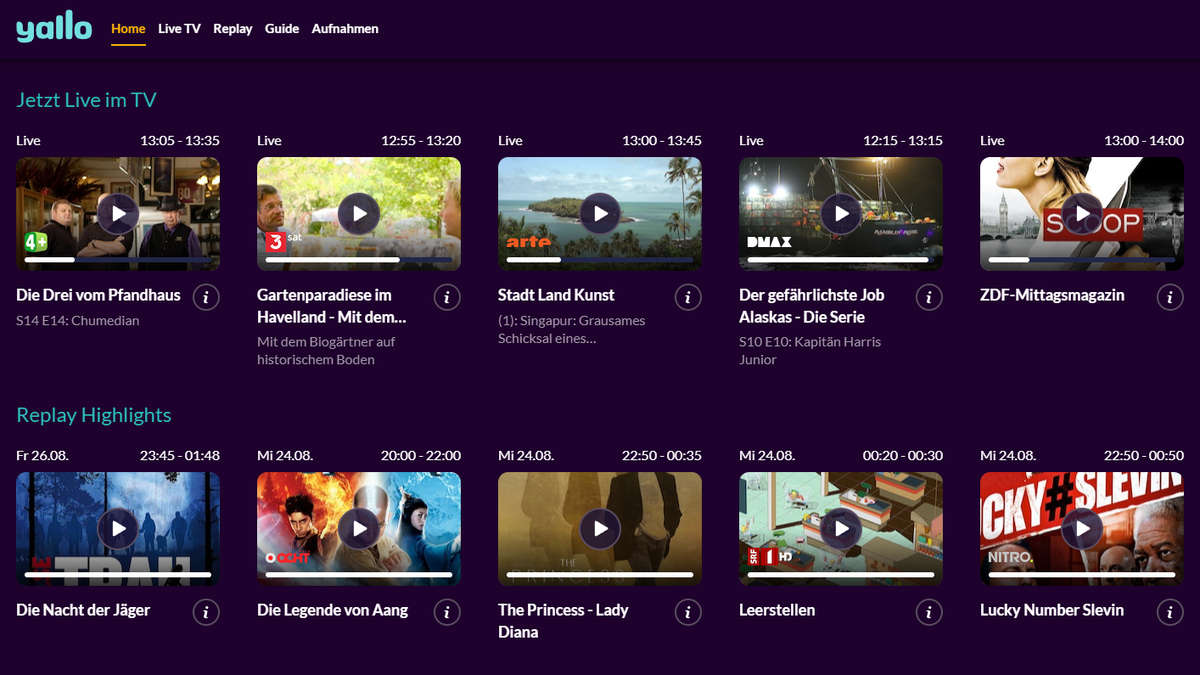Screen dimensions: 1200x675
Task: Click the progress bar on Stadt Land Kunst thumbnail
Action: (599, 259)
